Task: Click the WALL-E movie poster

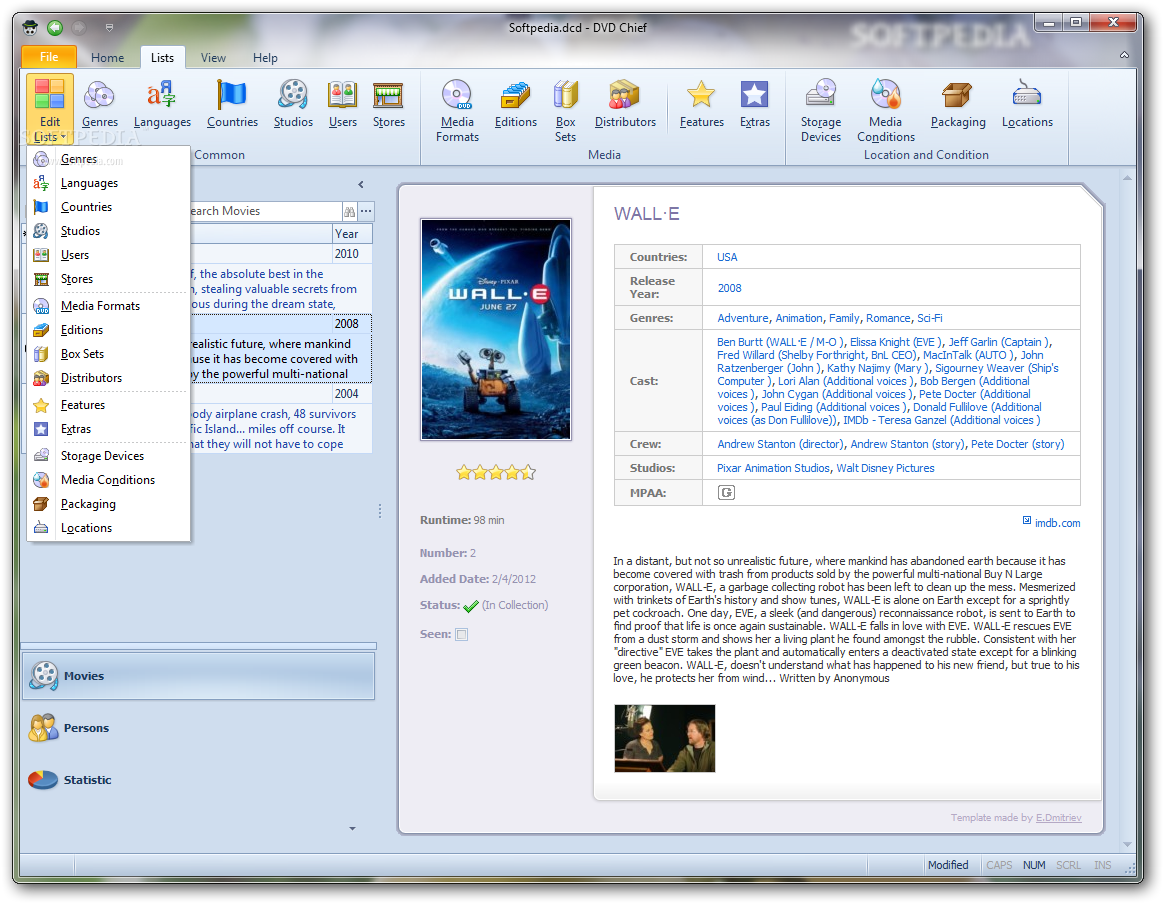Action: pyautogui.click(x=496, y=329)
